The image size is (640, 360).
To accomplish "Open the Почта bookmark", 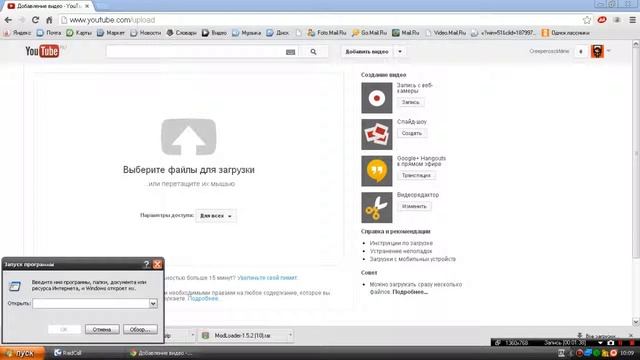I will [x=49, y=33].
